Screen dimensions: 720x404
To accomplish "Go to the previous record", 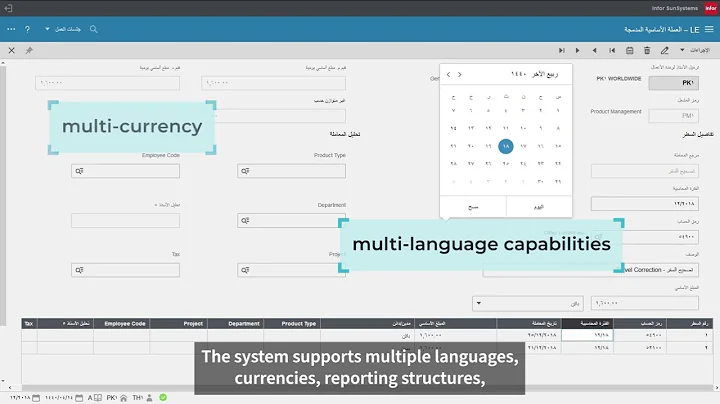I will 595,50.
